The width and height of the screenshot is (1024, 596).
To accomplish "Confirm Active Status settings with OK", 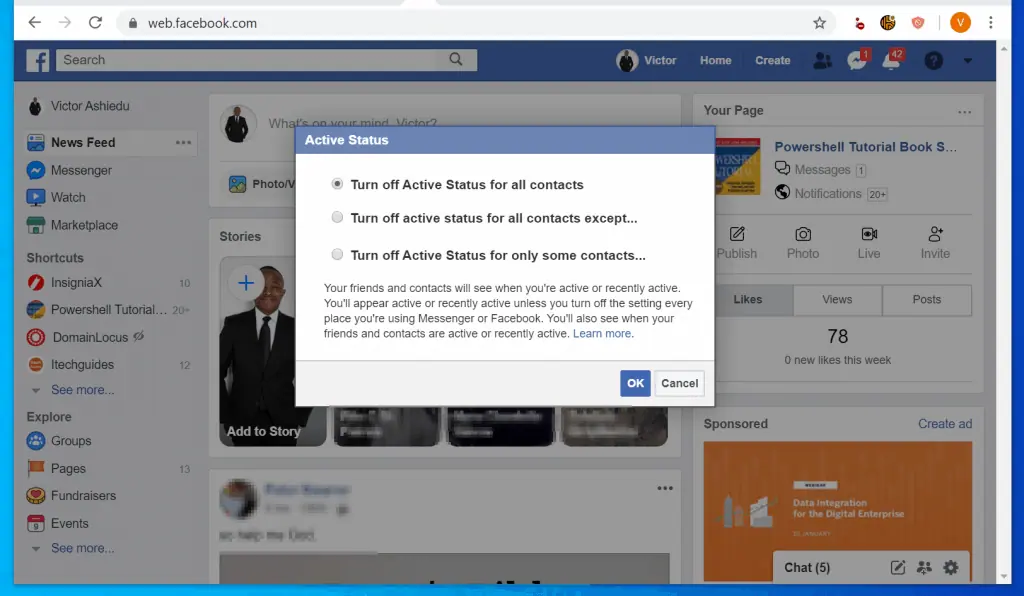I will (634, 383).
